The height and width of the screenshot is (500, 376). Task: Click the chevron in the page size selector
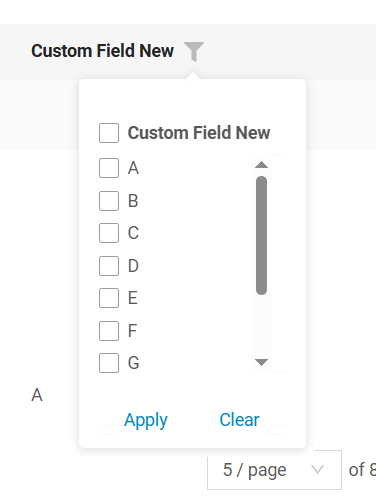(x=317, y=470)
